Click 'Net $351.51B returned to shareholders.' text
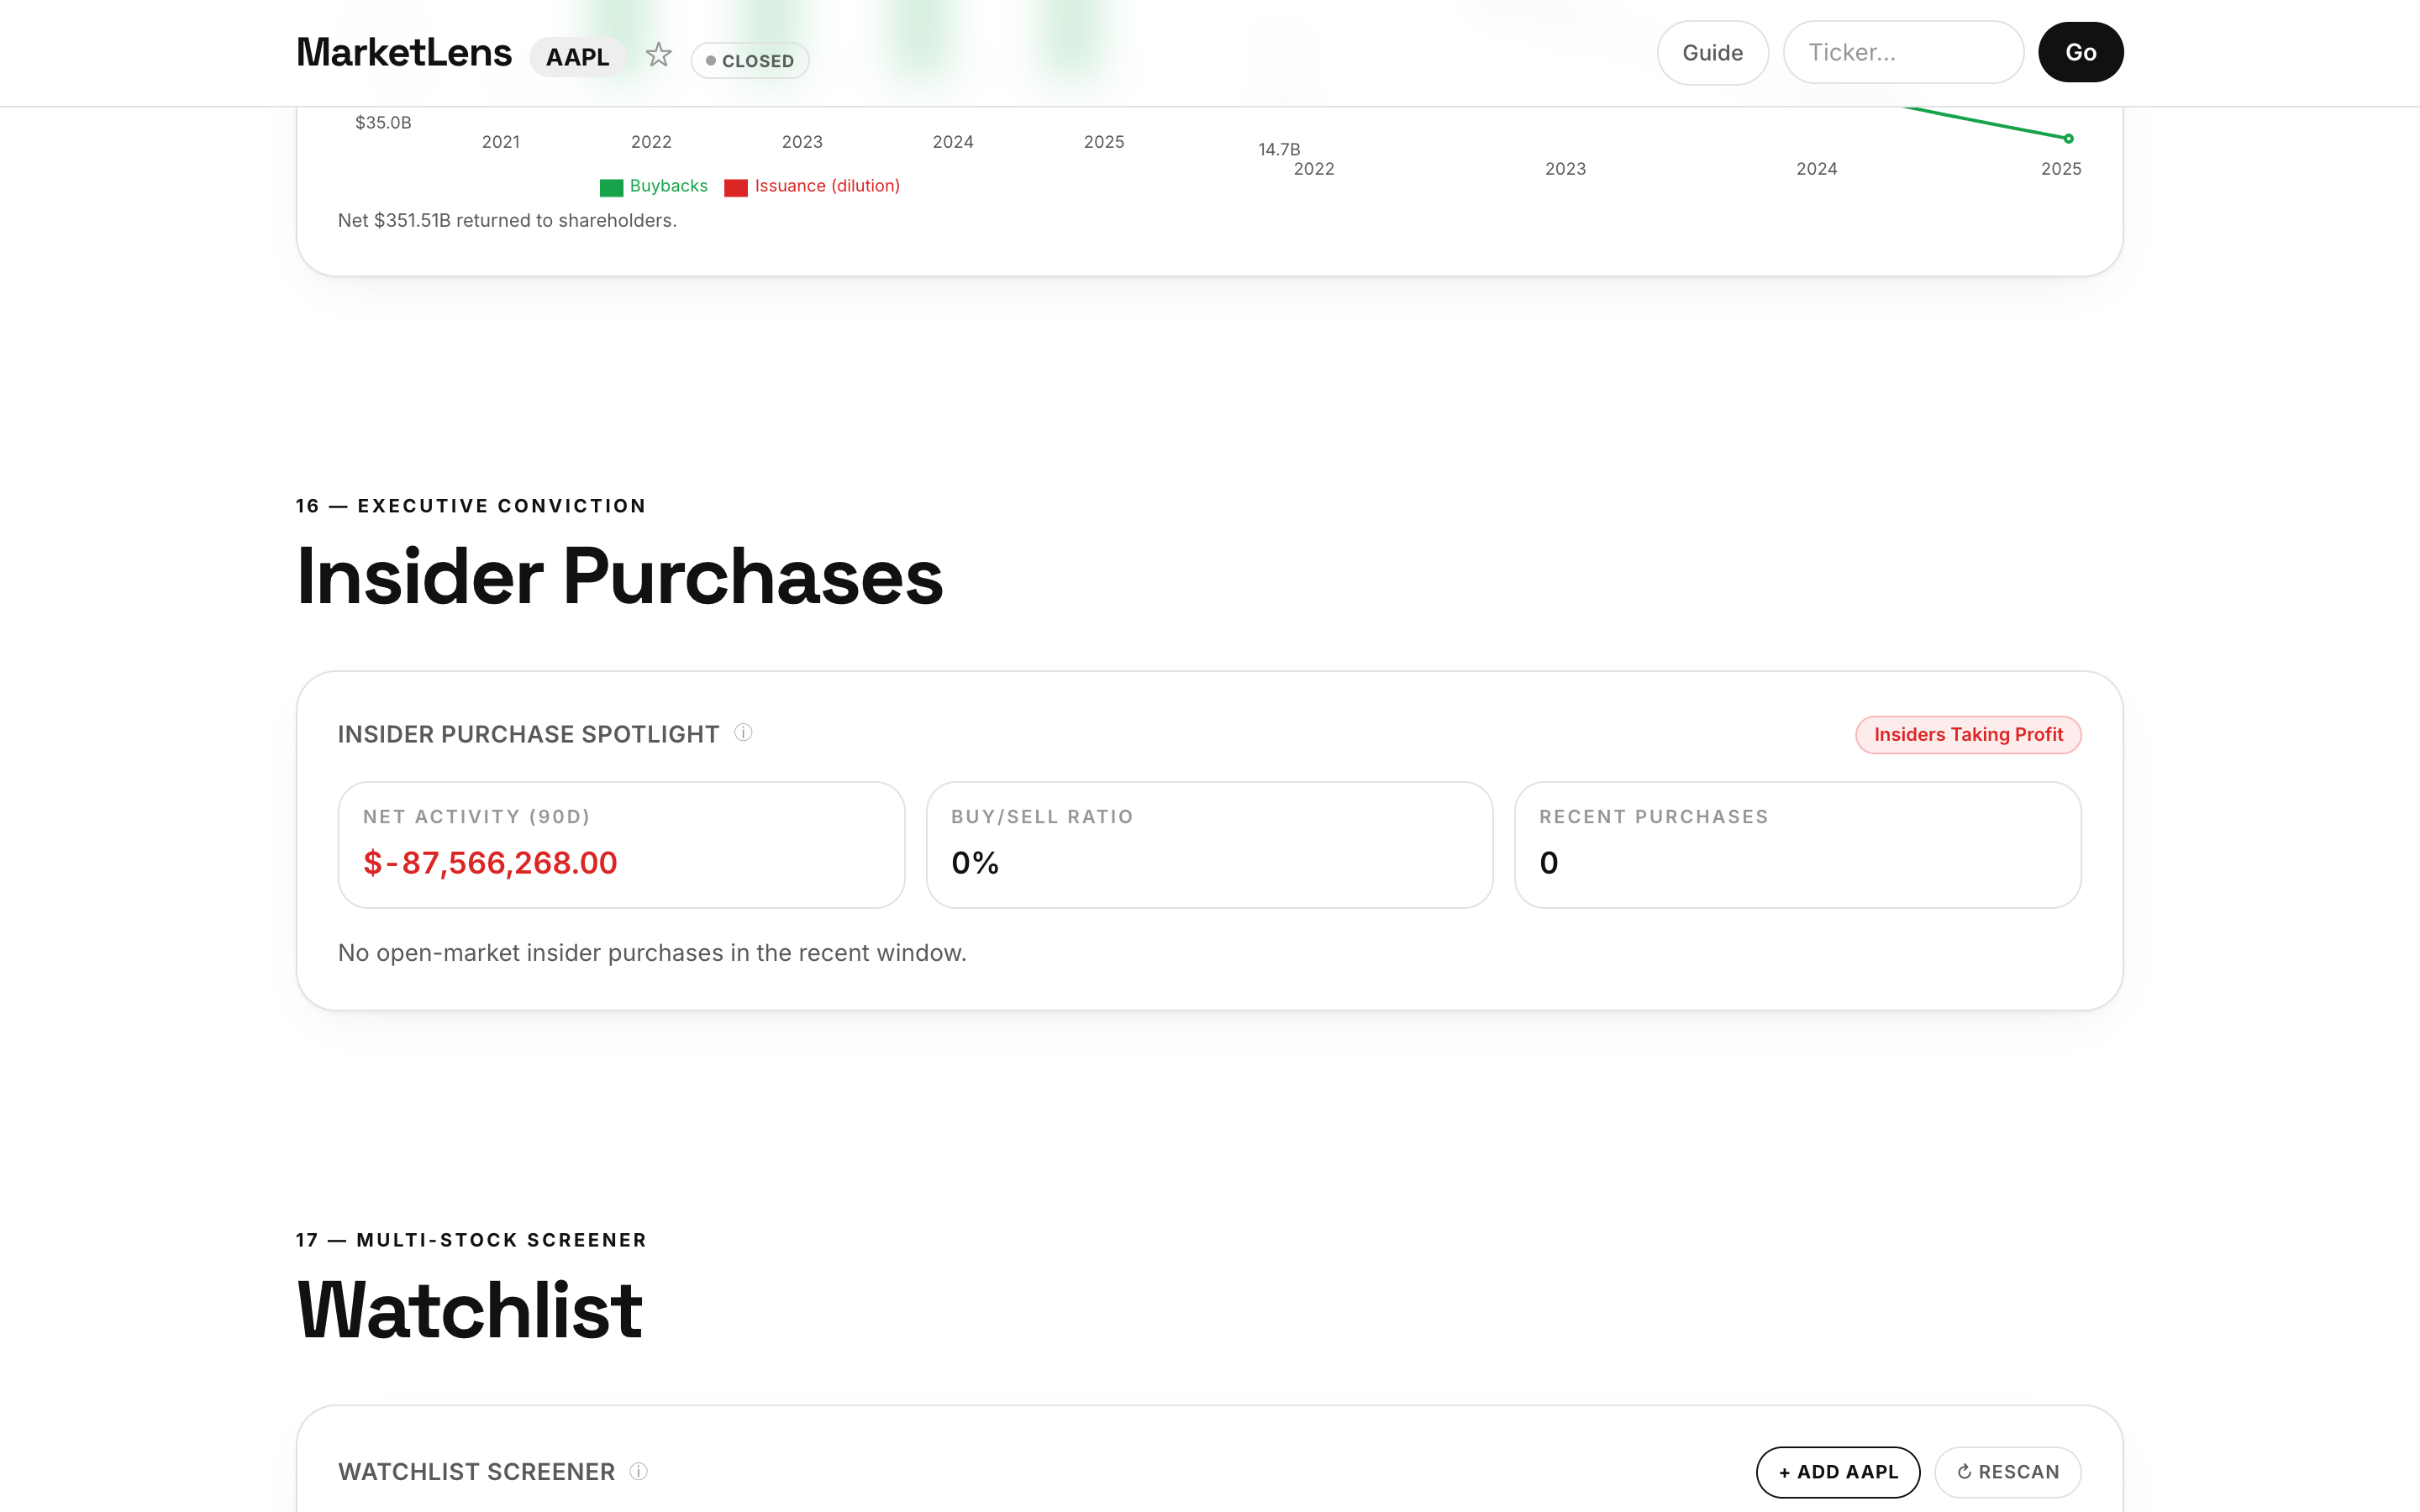Screen dimensions: 2420x1512 (507, 220)
